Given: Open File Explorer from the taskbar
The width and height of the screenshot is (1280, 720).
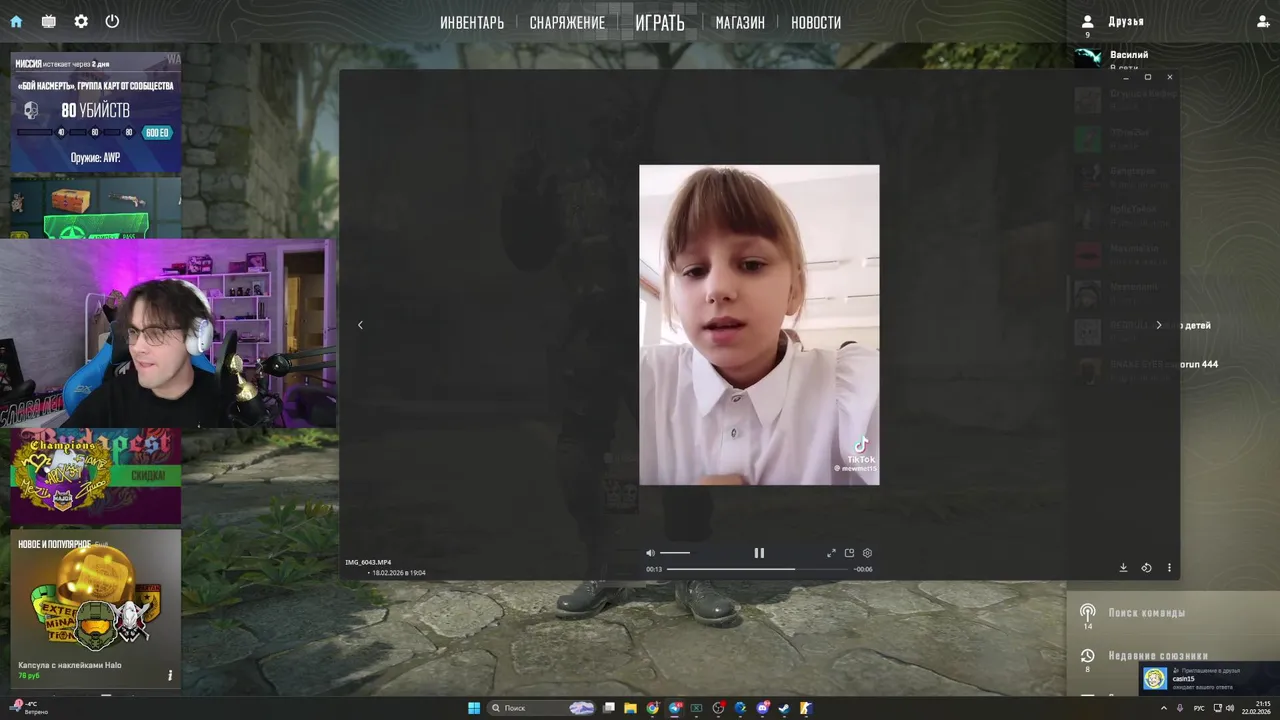Looking at the screenshot, I should pyautogui.click(x=630, y=708).
